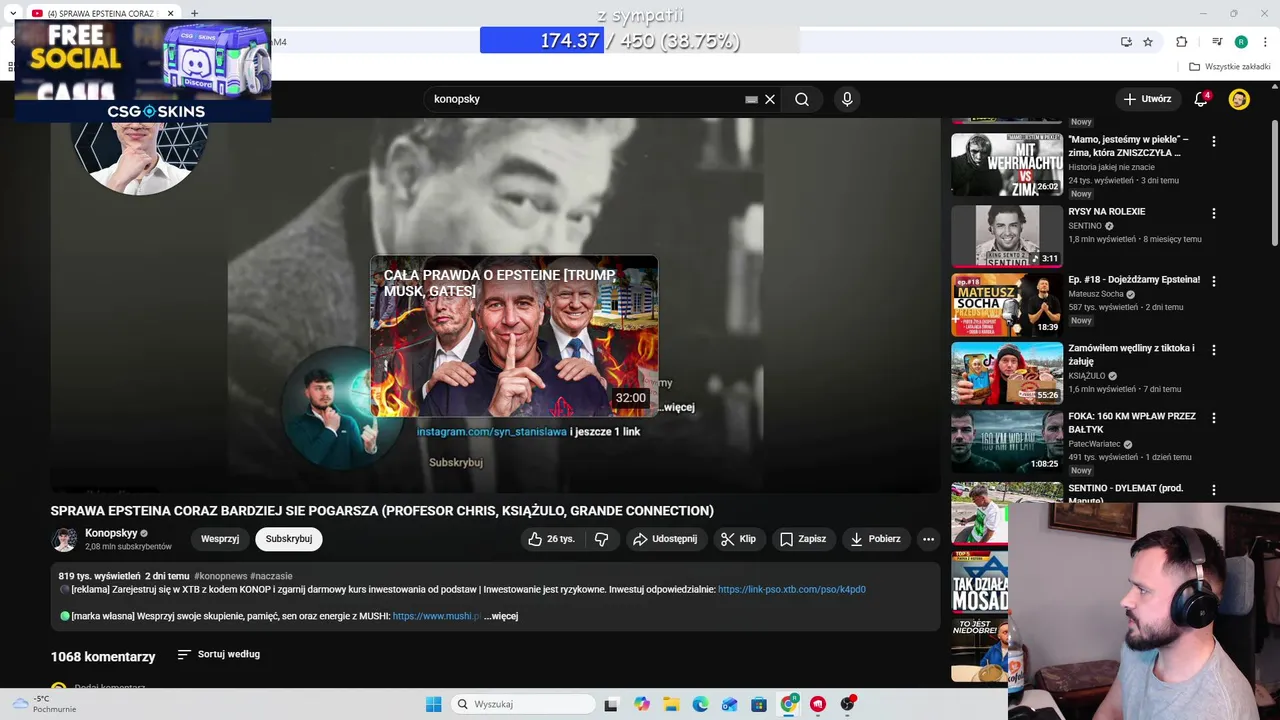Screen dimensions: 1280x720
Task: Expand the Chrome tab search dropdown arrow
Action: click(12, 13)
